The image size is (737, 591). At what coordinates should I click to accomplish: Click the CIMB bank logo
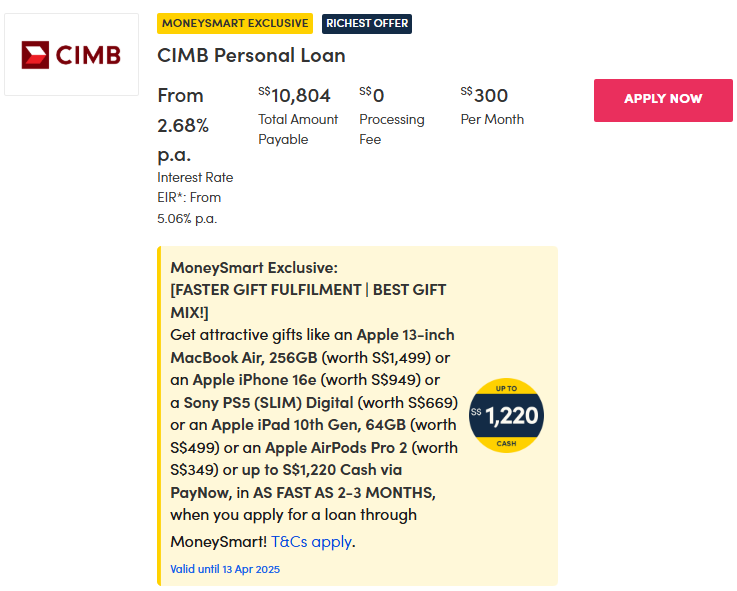71,54
